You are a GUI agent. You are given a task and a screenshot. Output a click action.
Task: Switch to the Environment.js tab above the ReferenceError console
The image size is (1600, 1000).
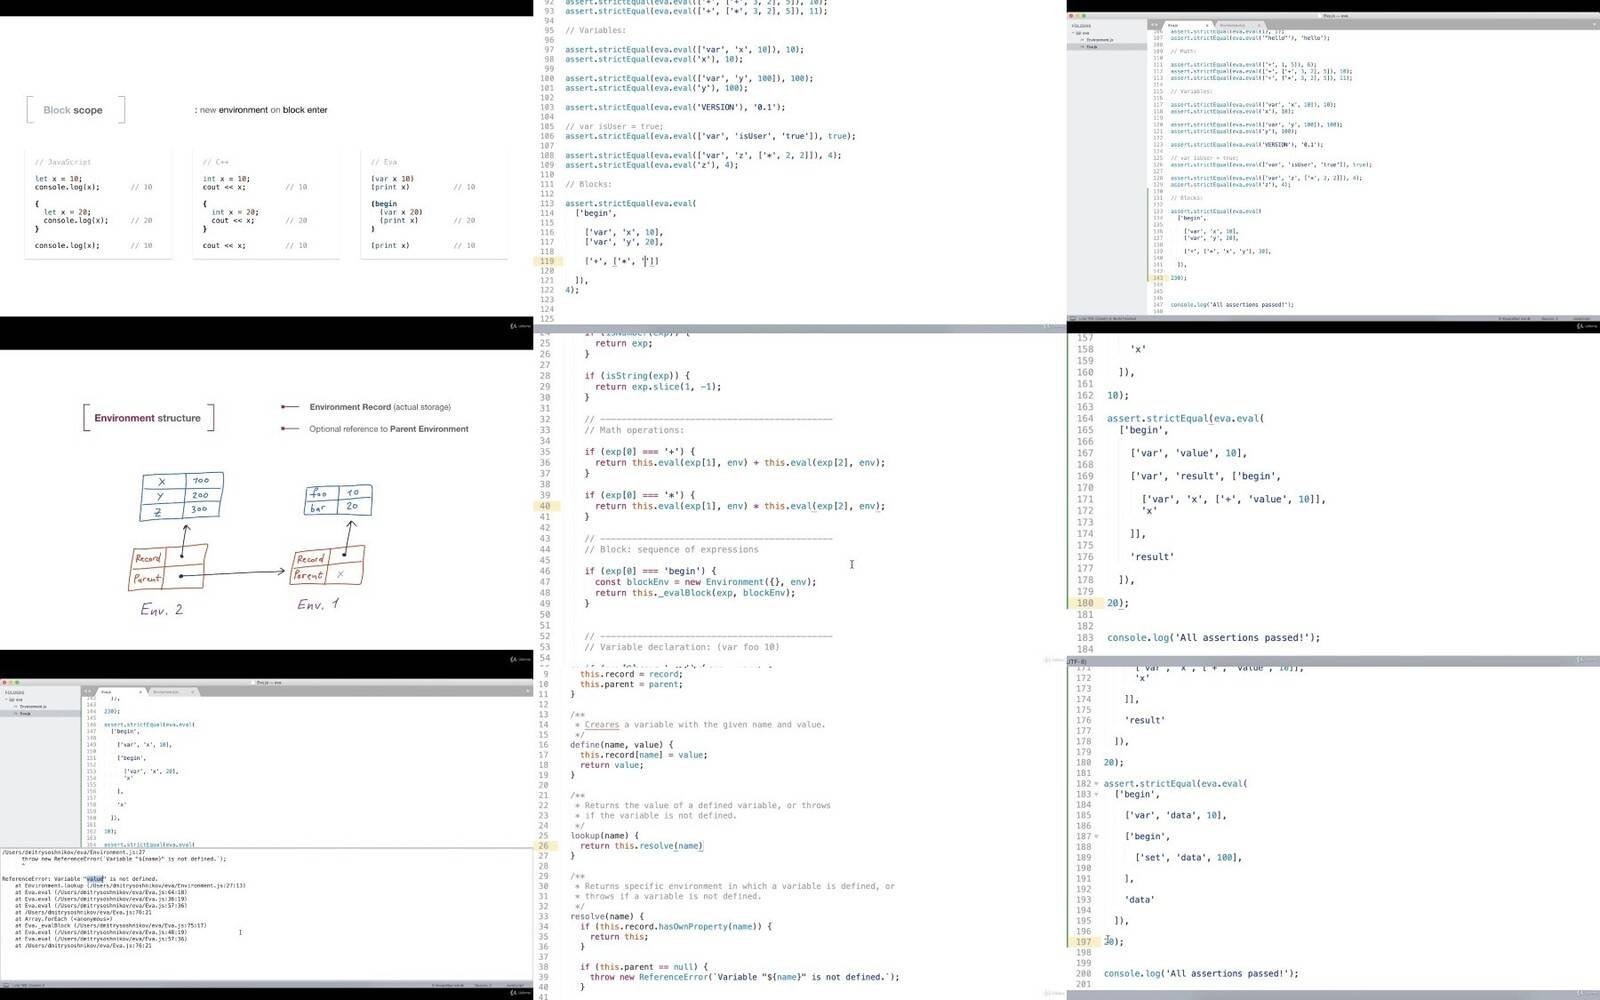pyautogui.click(x=173, y=691)
